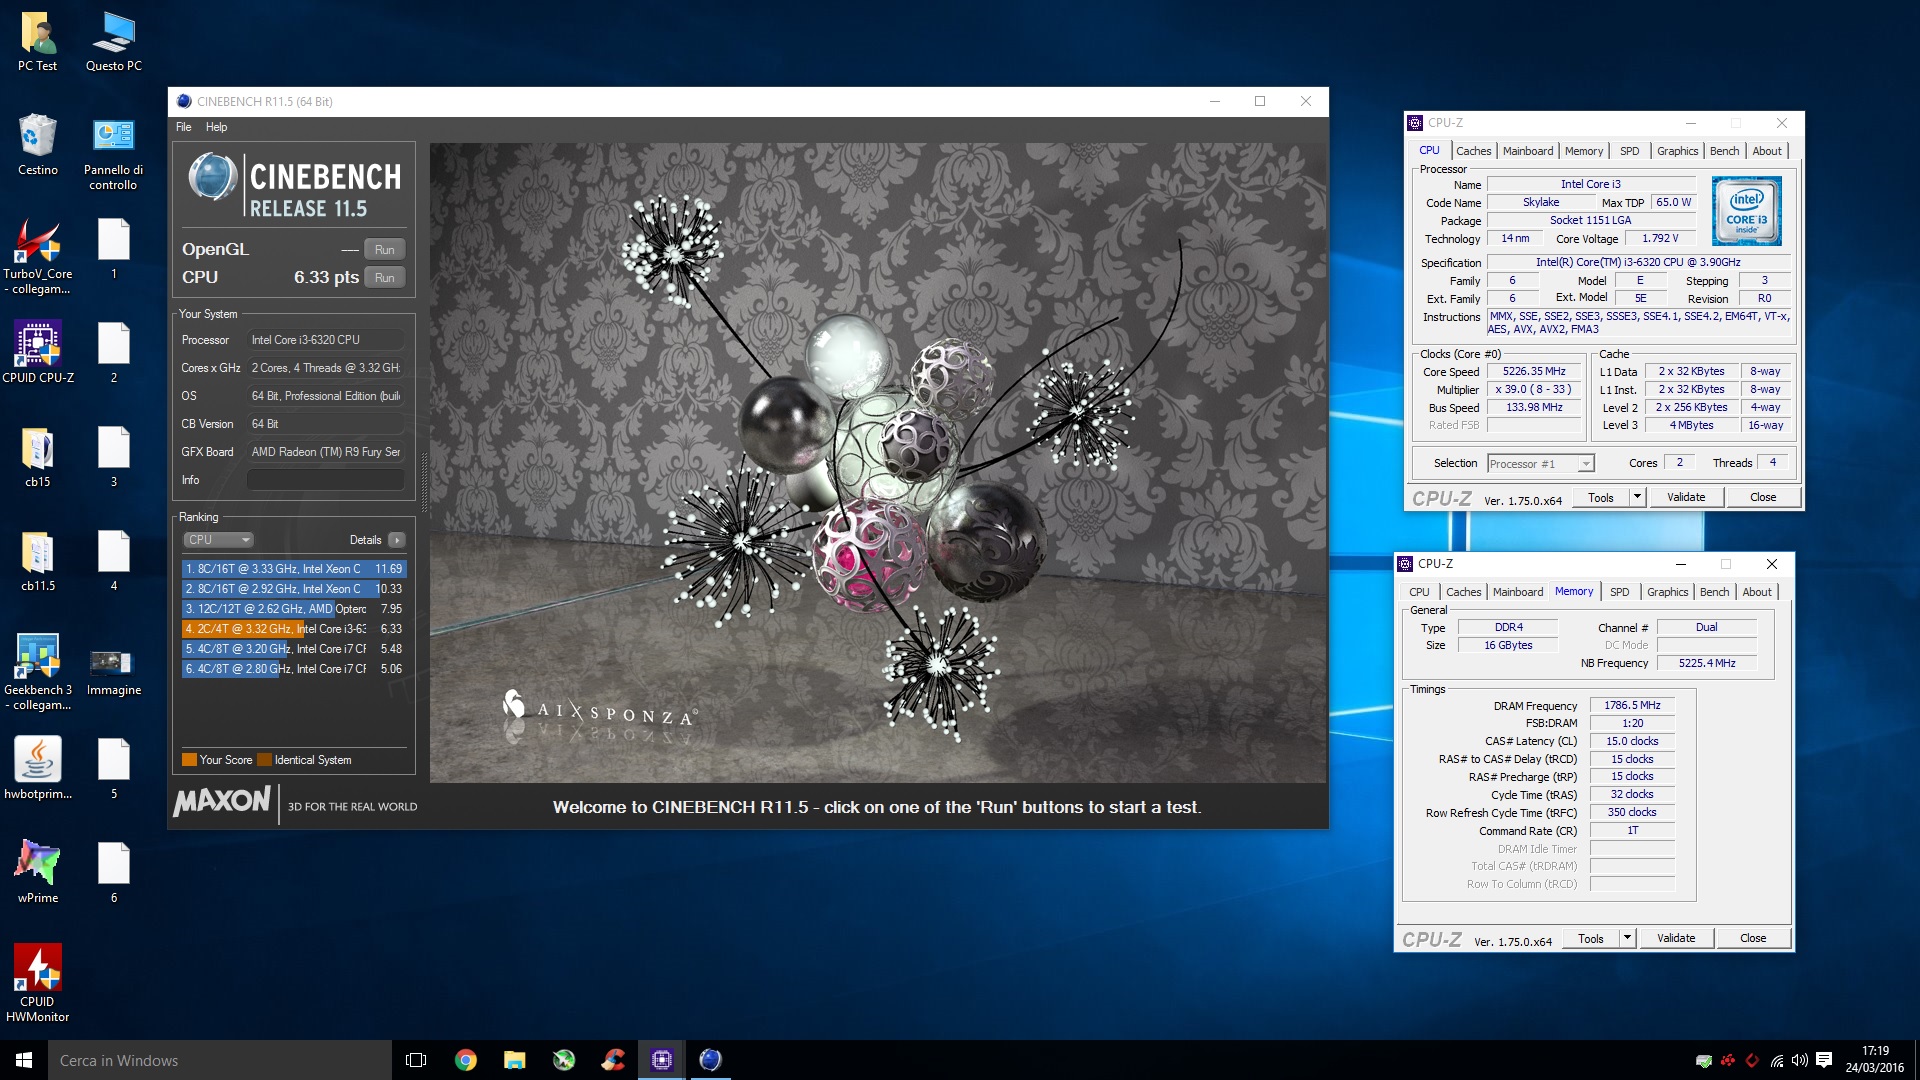Image resolution: width=1920 pixels, height=1080 pixels.
Task: Open the Bench tab in top CPU-Z
Action: coord(1724,151)
